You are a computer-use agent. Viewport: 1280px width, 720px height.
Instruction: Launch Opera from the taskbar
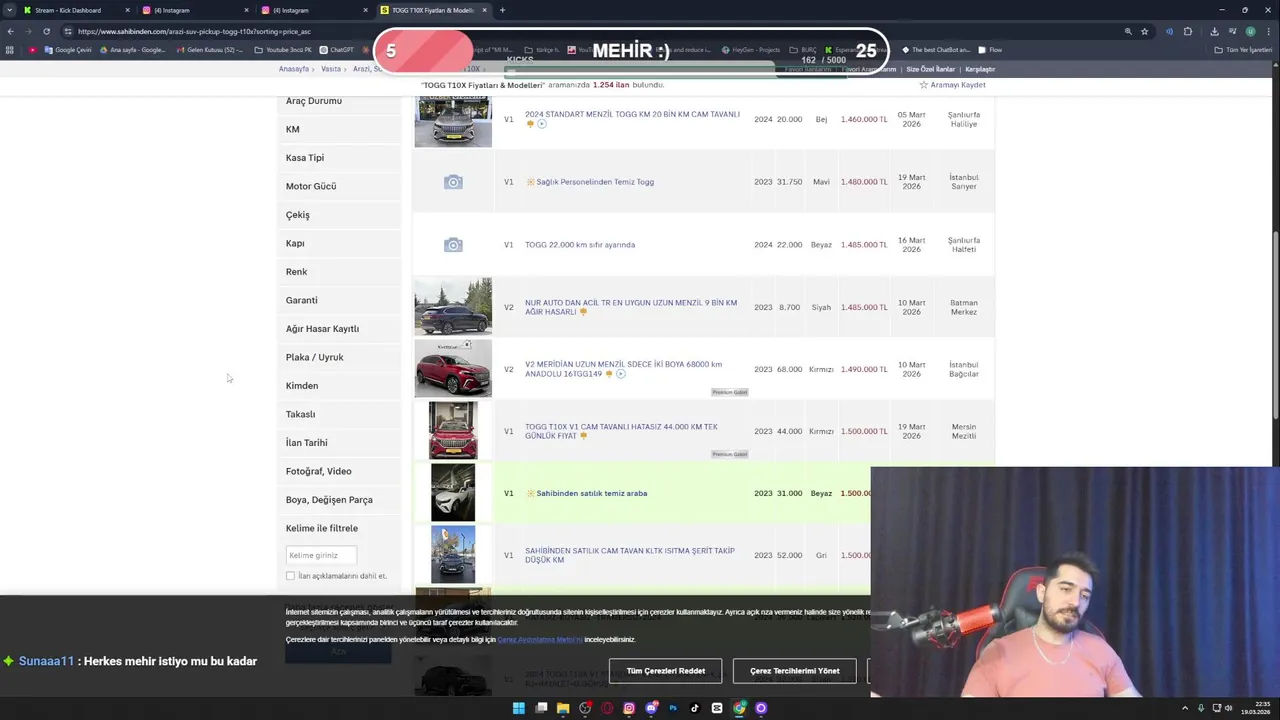[607, 708]
